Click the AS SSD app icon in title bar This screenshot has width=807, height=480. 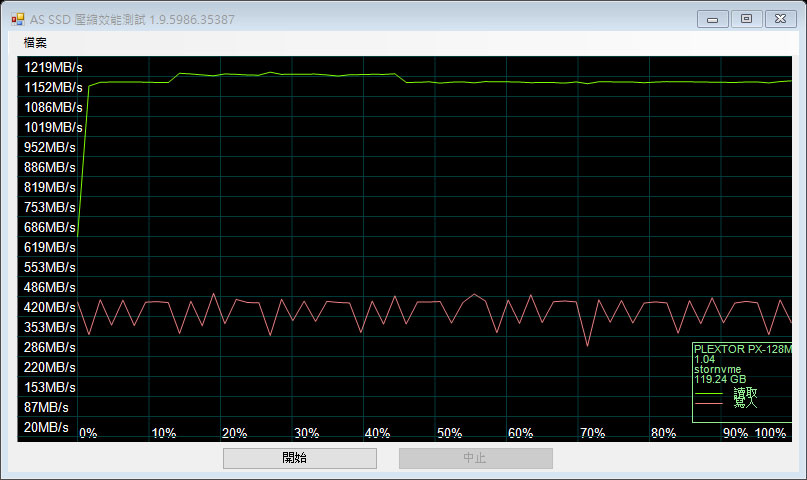pyautogui.click(x=17, y=20)
